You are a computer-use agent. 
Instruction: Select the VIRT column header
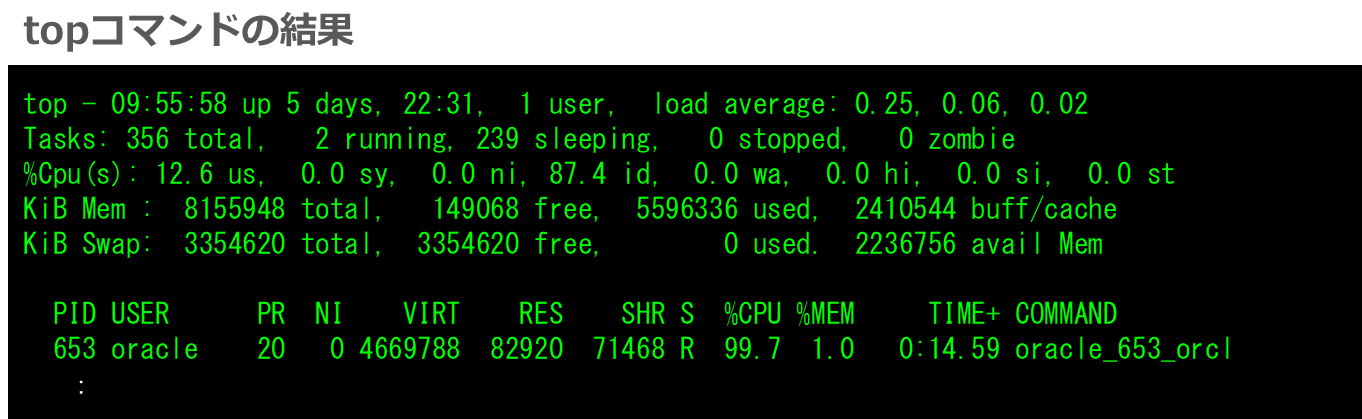tap(431, 314)
